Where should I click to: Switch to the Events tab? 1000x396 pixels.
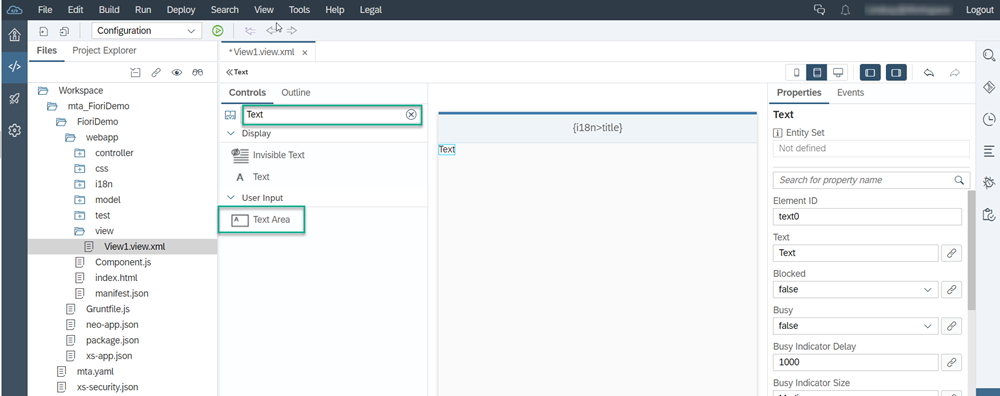click(850, 92)
